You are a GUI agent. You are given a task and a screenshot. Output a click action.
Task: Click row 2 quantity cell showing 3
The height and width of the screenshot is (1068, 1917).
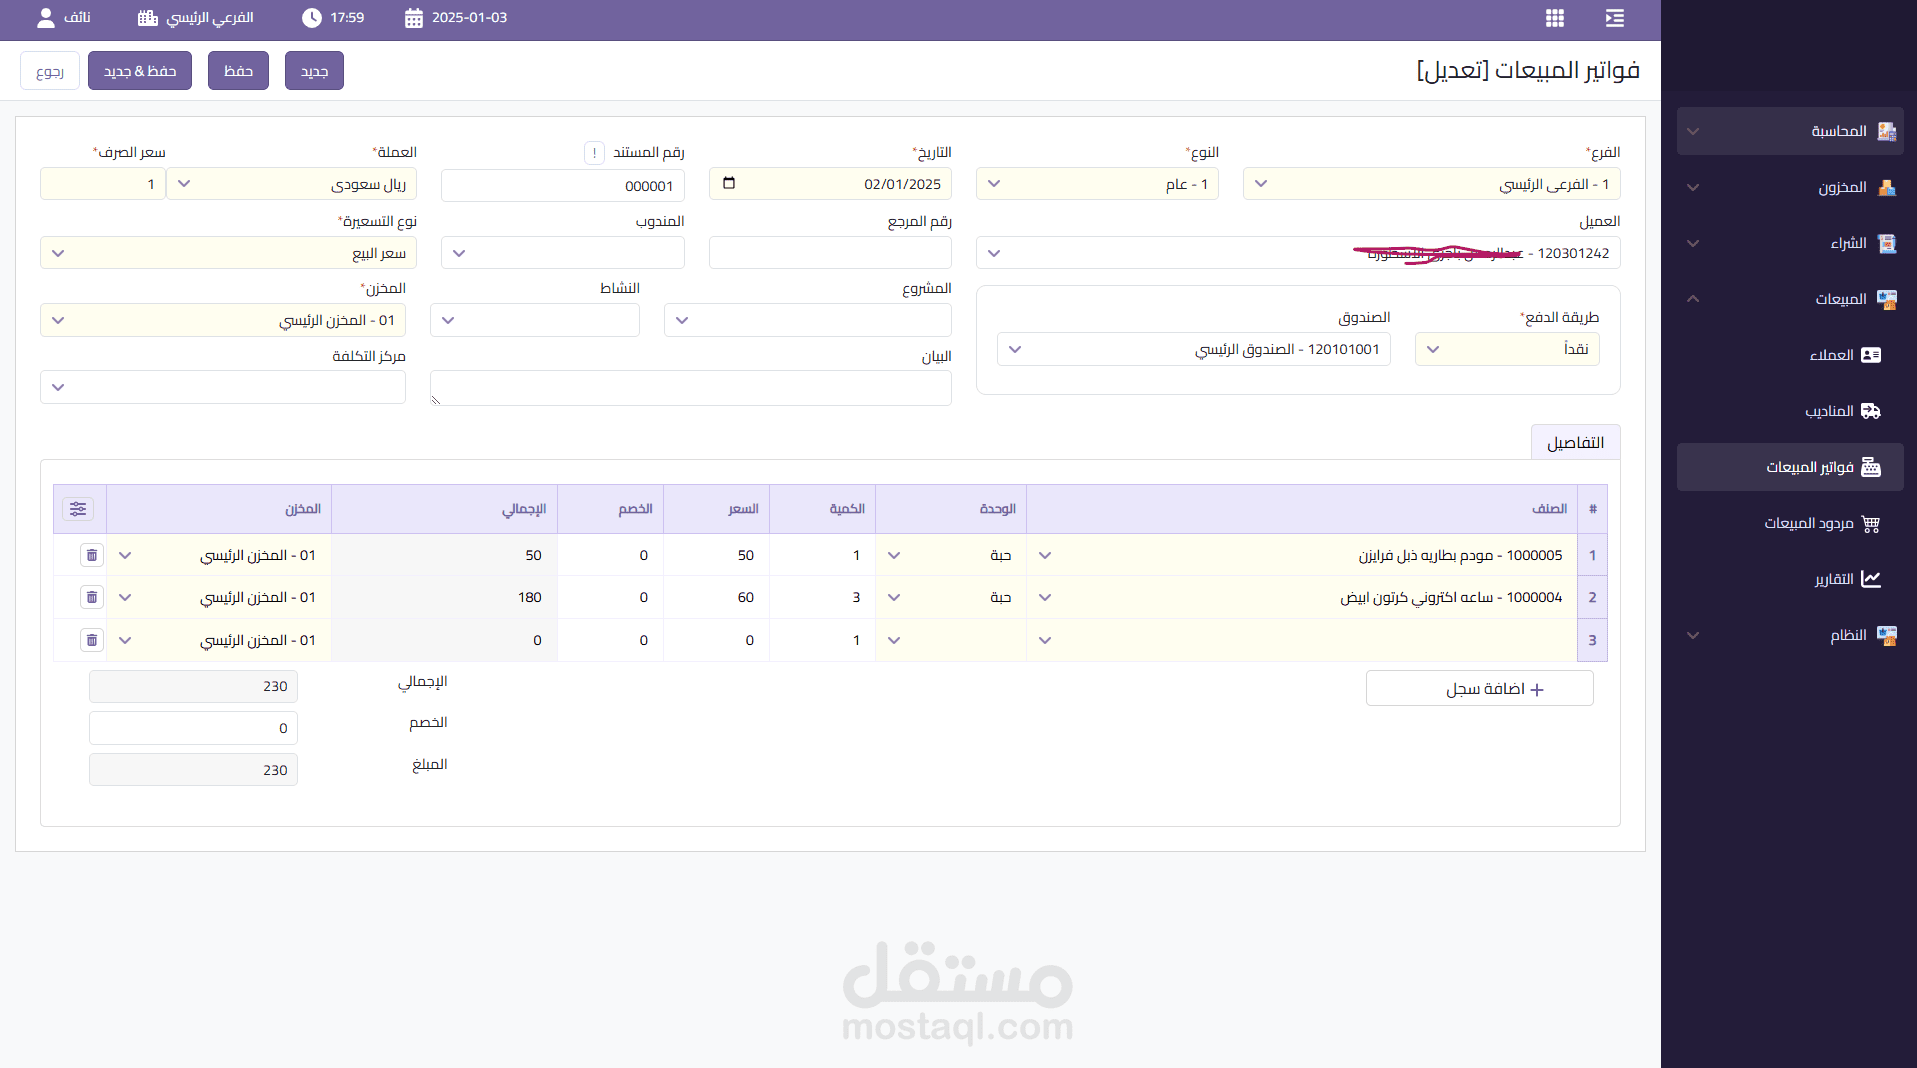(822, 597)
